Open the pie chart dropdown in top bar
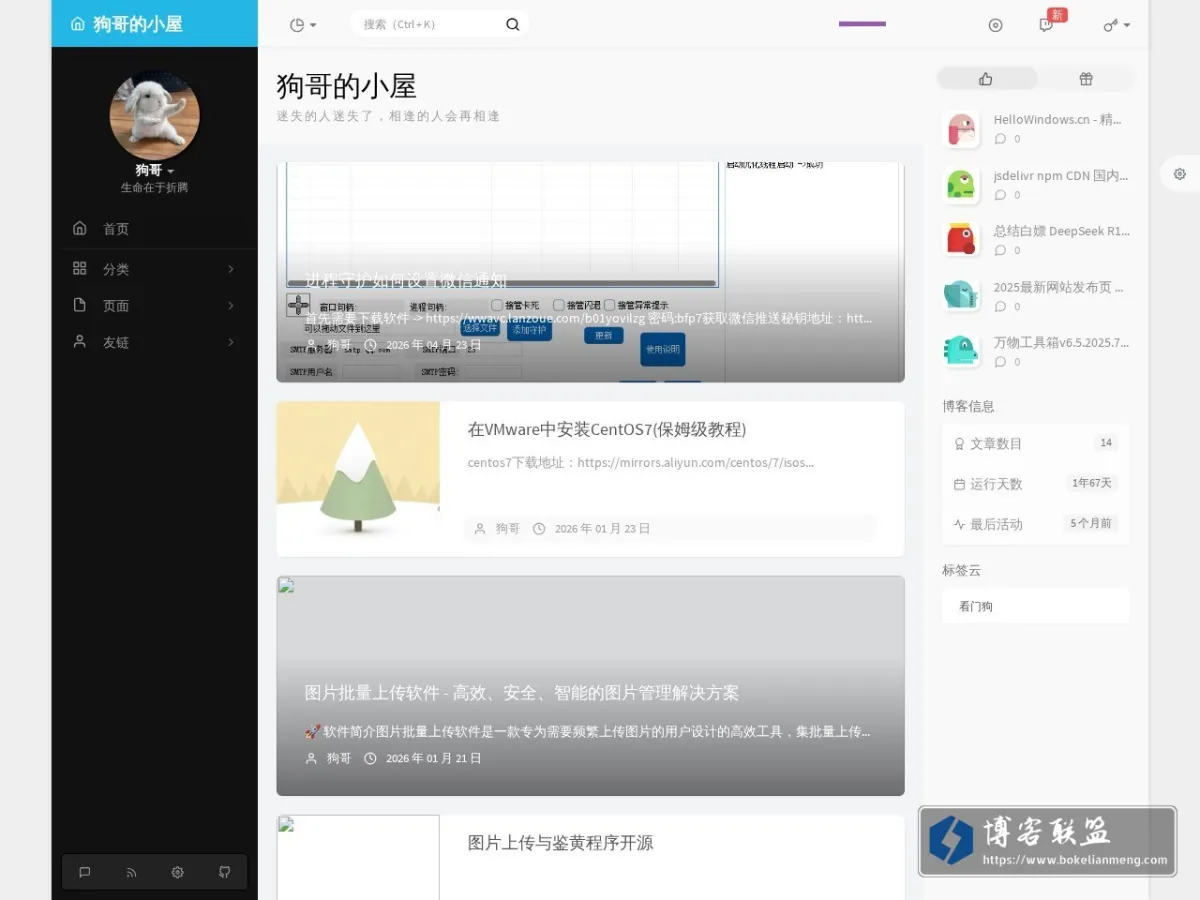Viewport: 1200px width, 900px height. pyautogui.click(x=302, y=25)
